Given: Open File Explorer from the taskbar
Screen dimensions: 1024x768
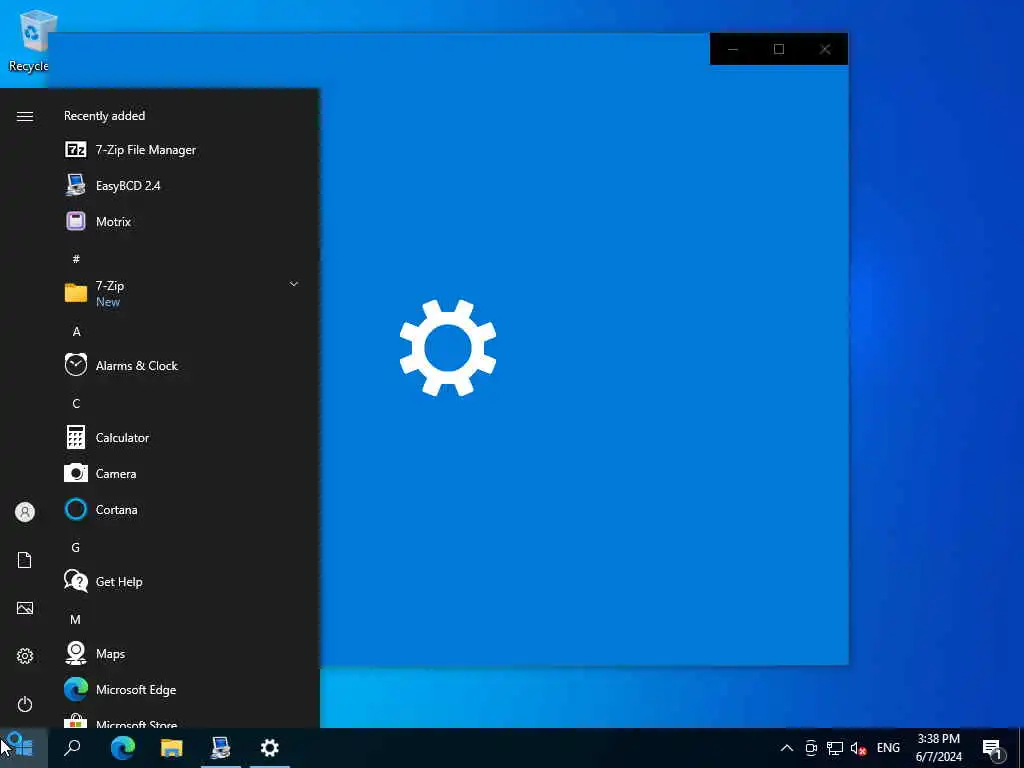Looking at the screenshot, I should click(171, 747).
